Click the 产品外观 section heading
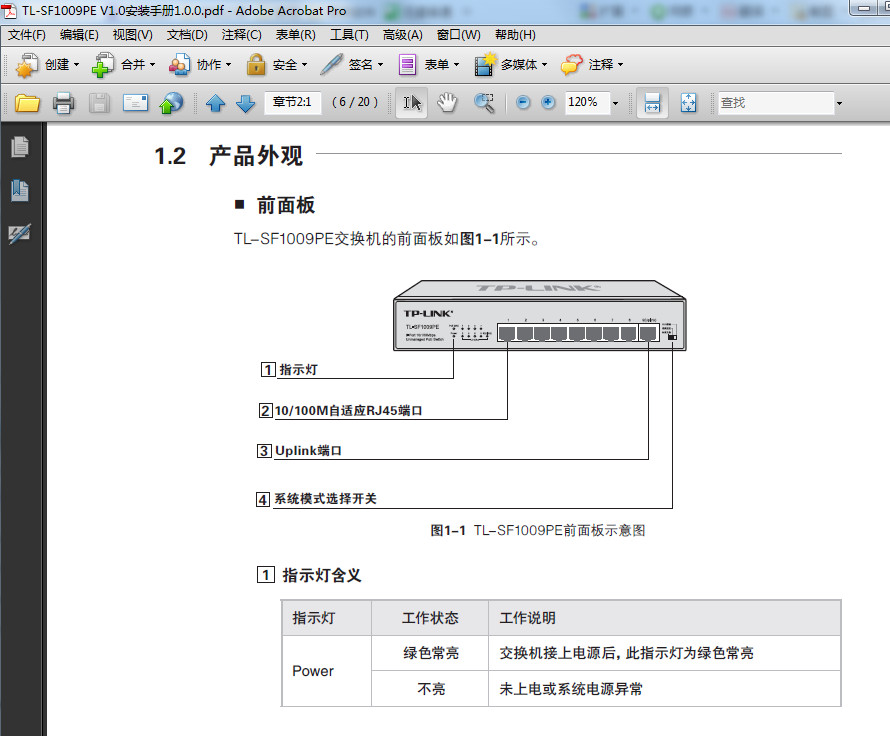The width and height of the screenshot is (890, 736). click(256, 156)
